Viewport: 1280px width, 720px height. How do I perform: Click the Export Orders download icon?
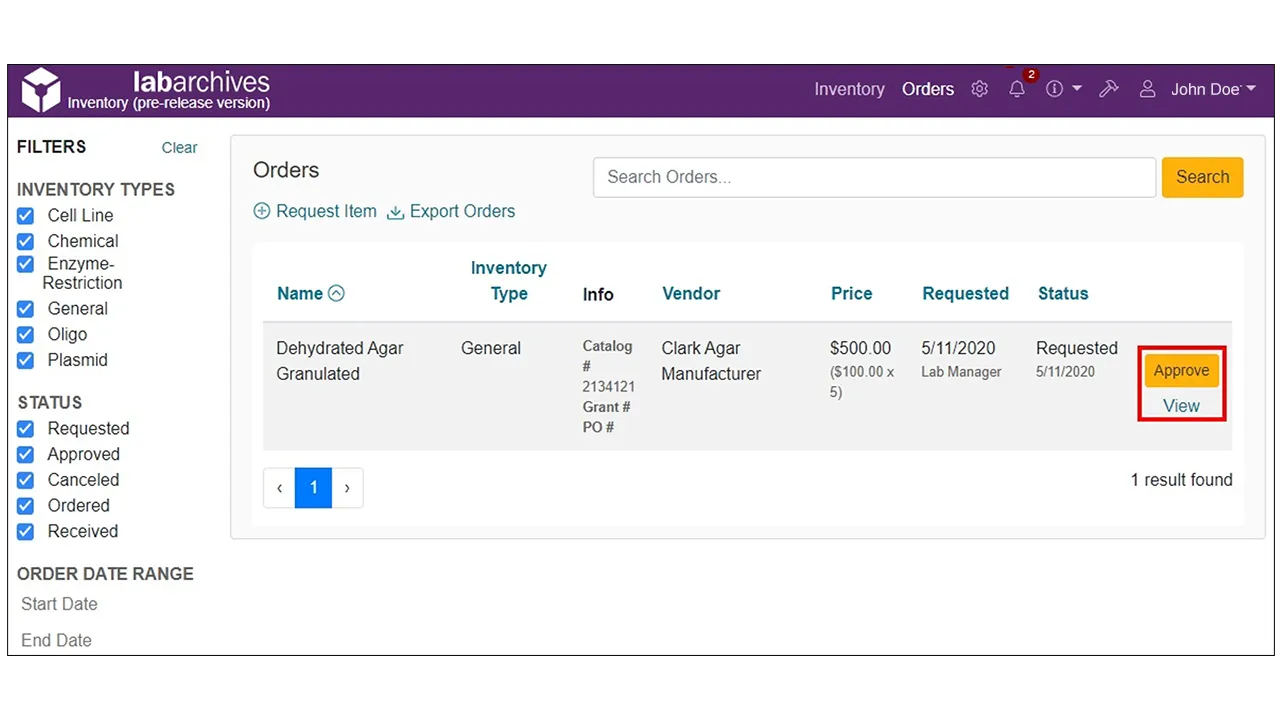point(395,212)
